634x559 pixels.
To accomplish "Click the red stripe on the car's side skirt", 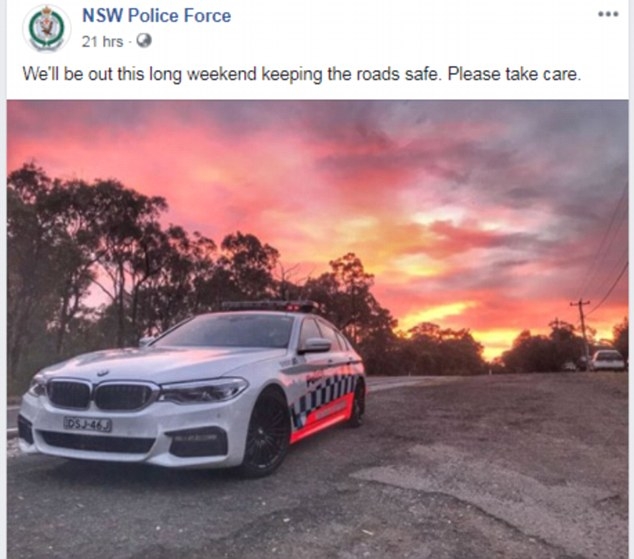I will click(321, 421).
